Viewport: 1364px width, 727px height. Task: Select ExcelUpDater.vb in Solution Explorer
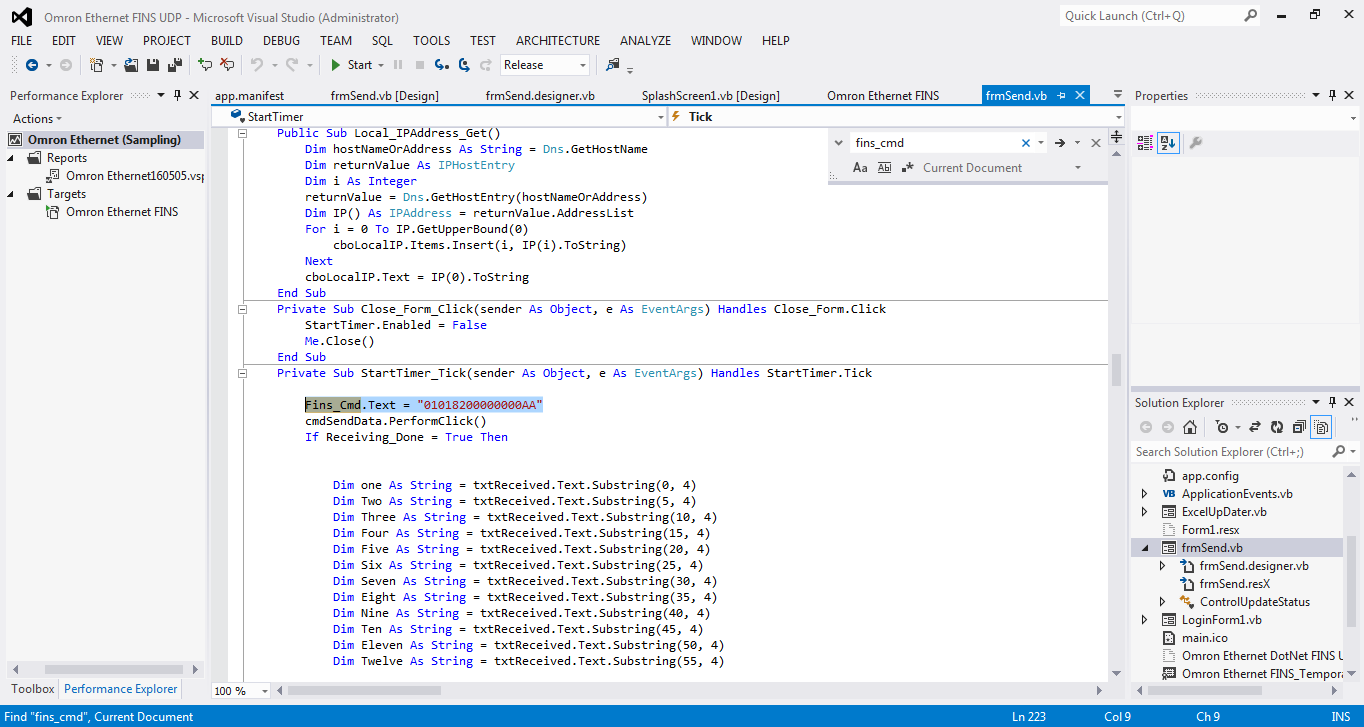pos(1224,512)
